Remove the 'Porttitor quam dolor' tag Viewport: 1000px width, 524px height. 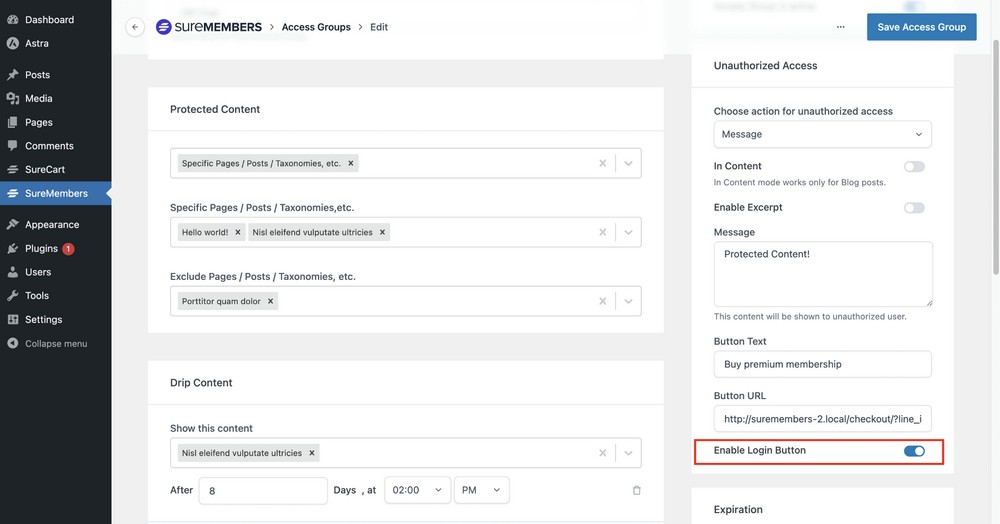[271, 301]
